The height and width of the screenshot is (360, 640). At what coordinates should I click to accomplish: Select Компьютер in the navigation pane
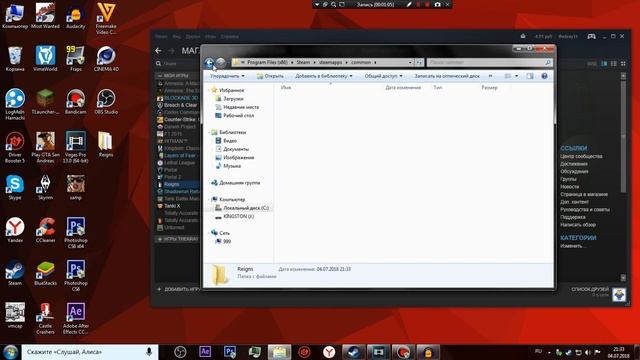[232, 200]
